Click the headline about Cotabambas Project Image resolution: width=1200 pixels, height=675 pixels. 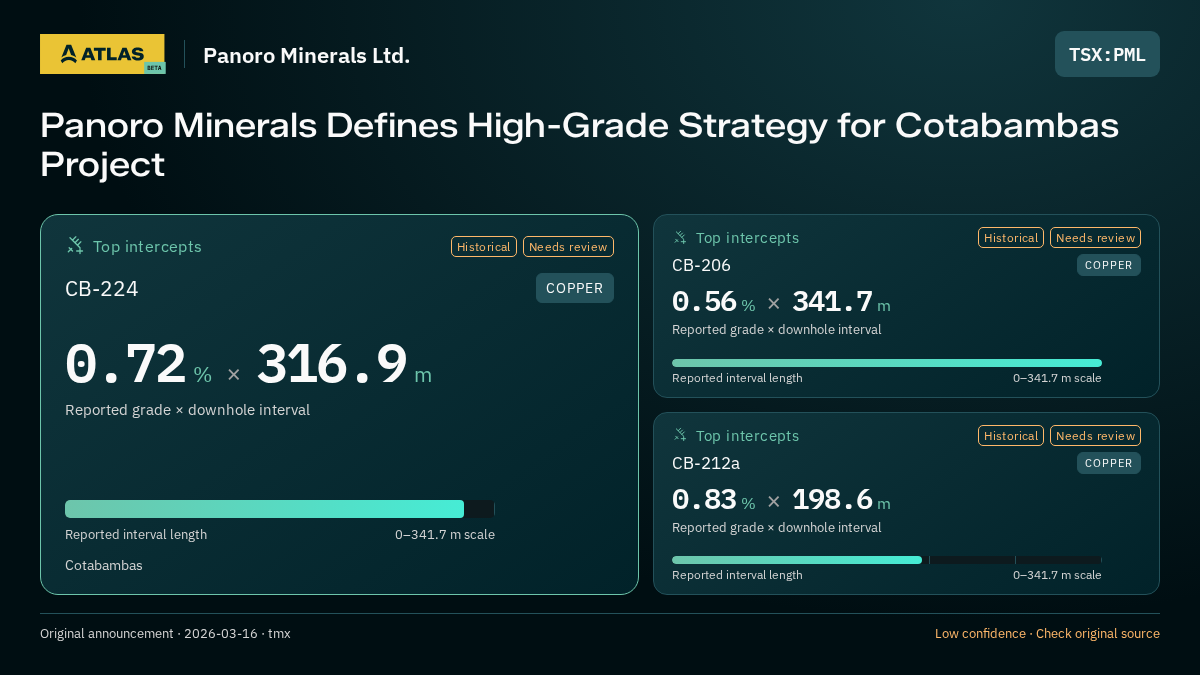579,144
